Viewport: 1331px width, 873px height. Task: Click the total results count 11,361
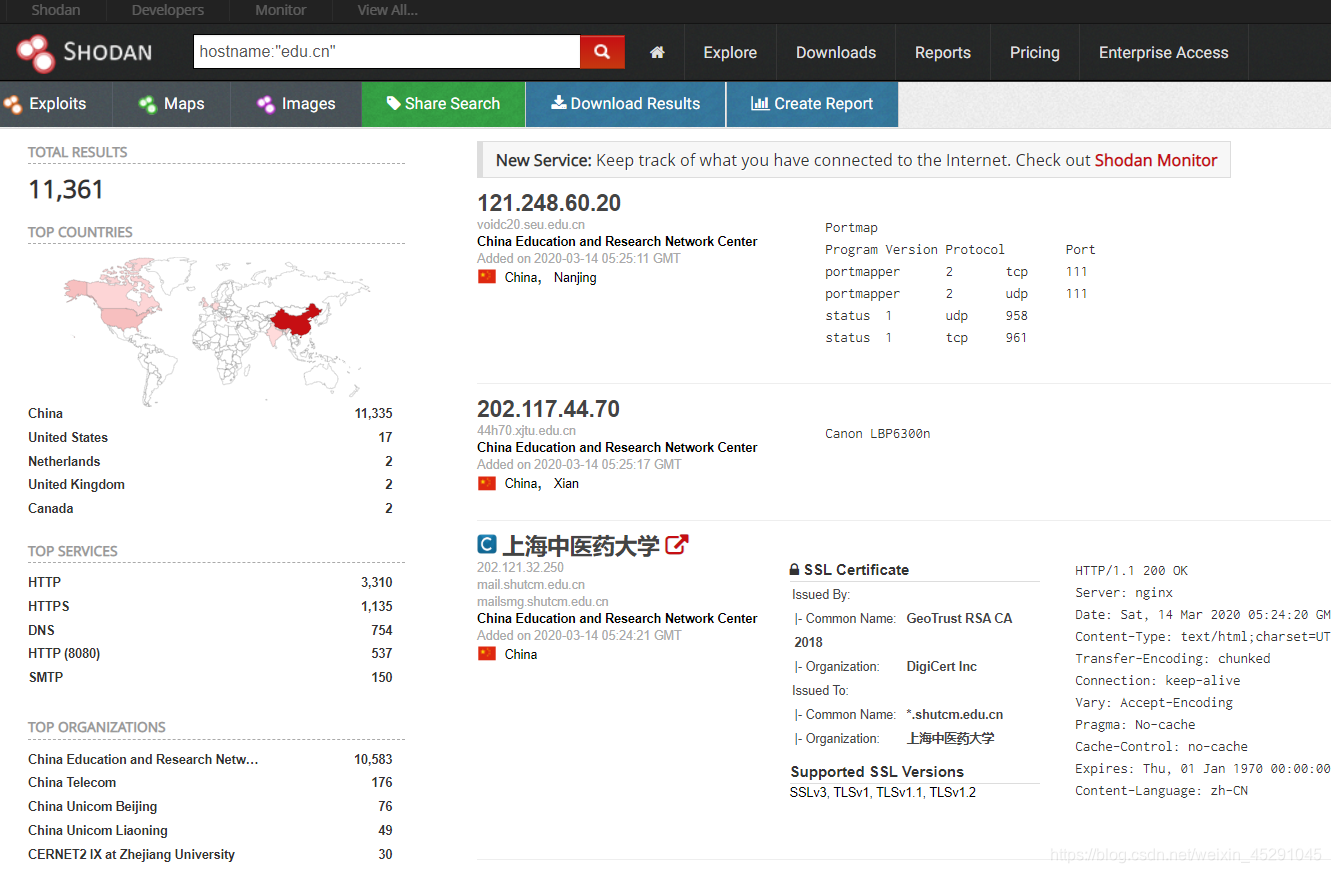click(x=66, y=190)
